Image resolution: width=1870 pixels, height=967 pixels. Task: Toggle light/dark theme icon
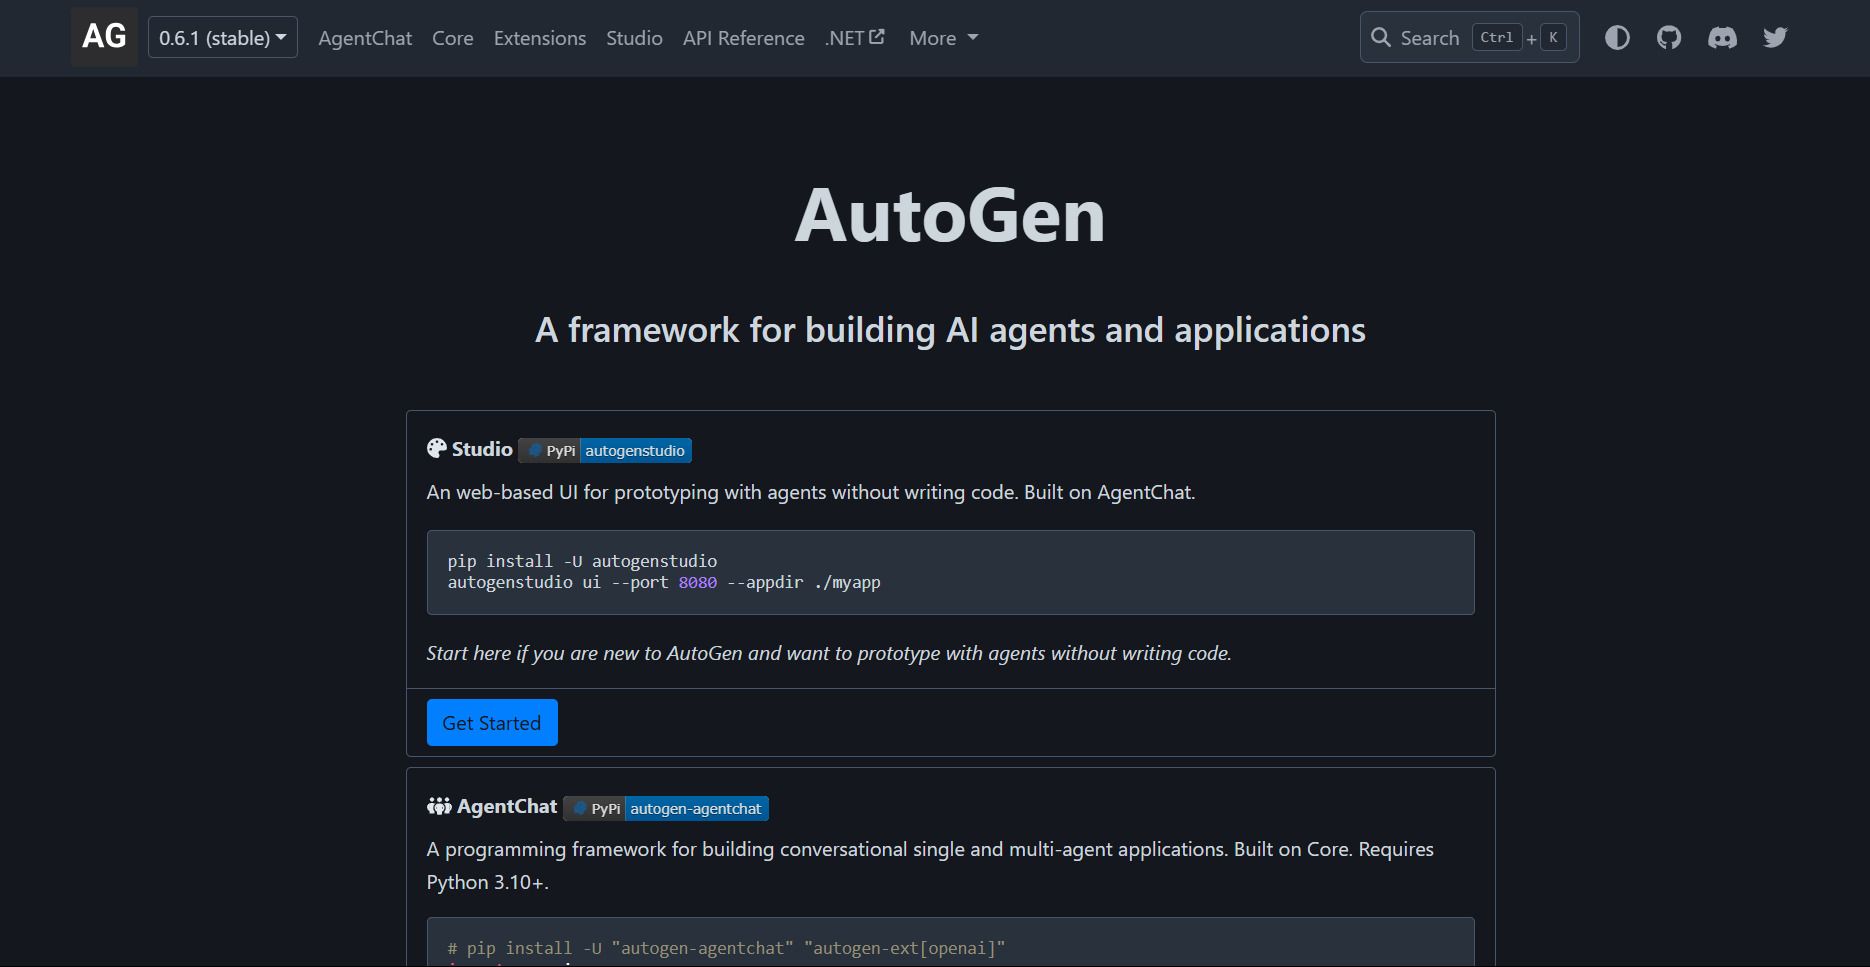point(1617,38)
